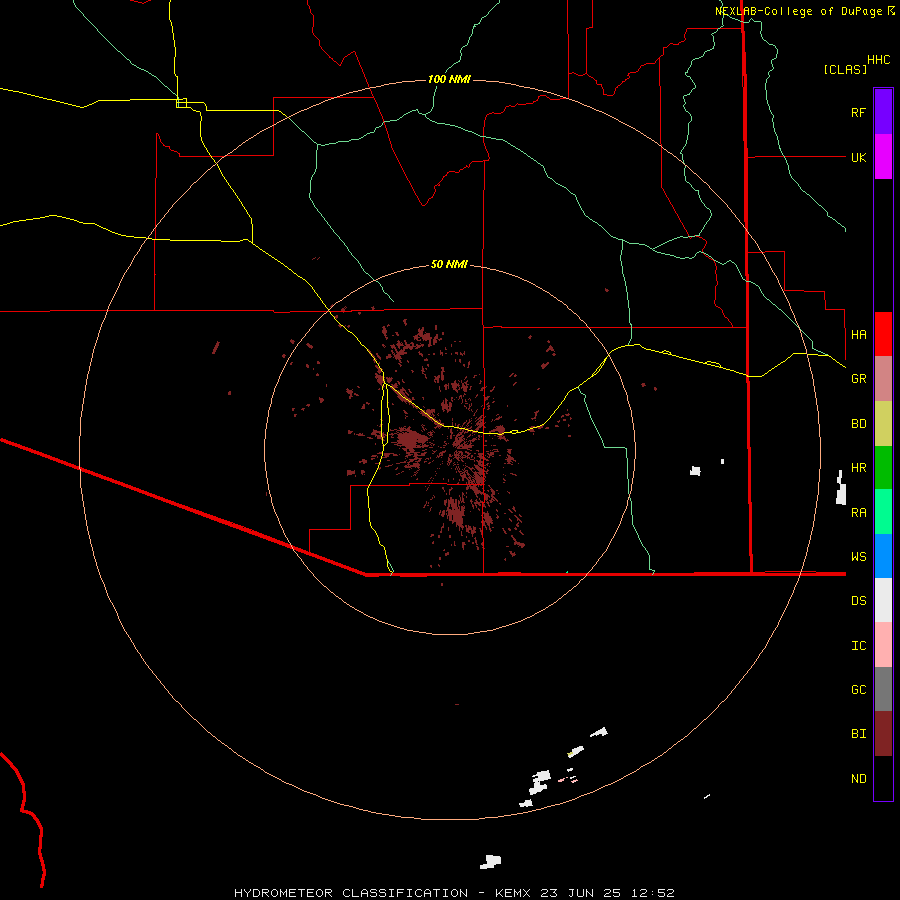Pick the RA mint-green legend swatch

pyautogui.click(x=883, y=512)
